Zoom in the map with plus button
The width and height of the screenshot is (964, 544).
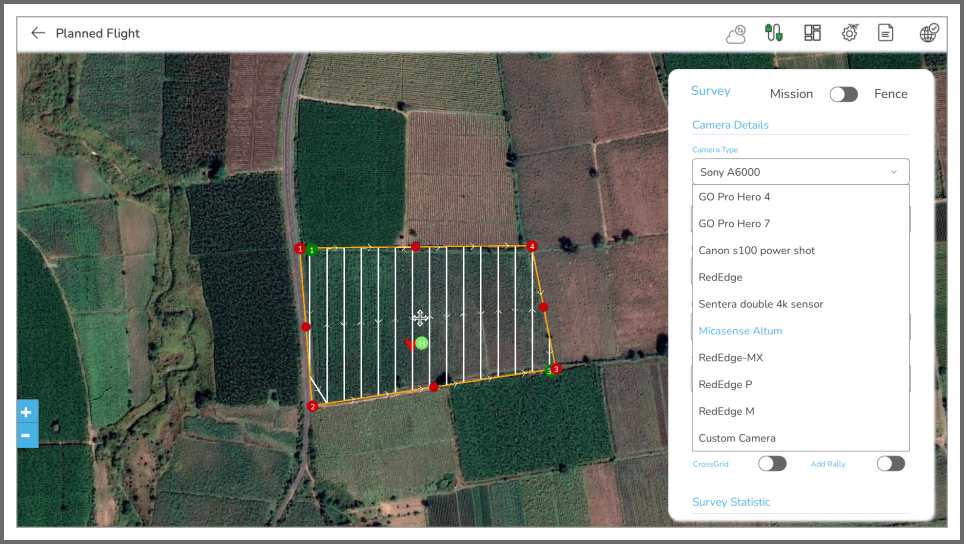(26, 412)
